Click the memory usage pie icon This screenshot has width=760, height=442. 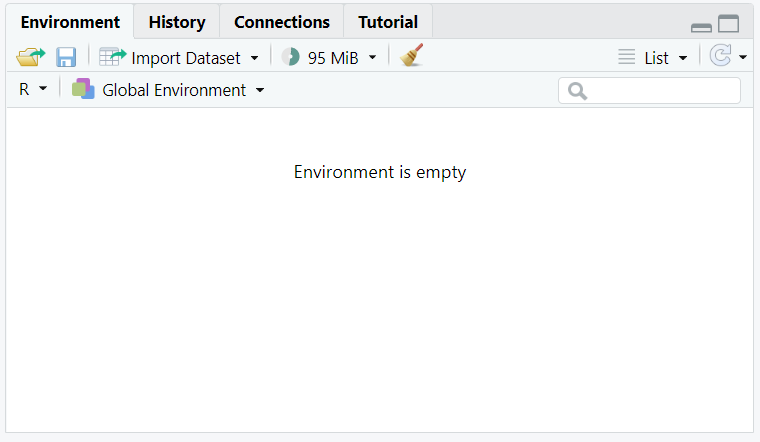291,57
